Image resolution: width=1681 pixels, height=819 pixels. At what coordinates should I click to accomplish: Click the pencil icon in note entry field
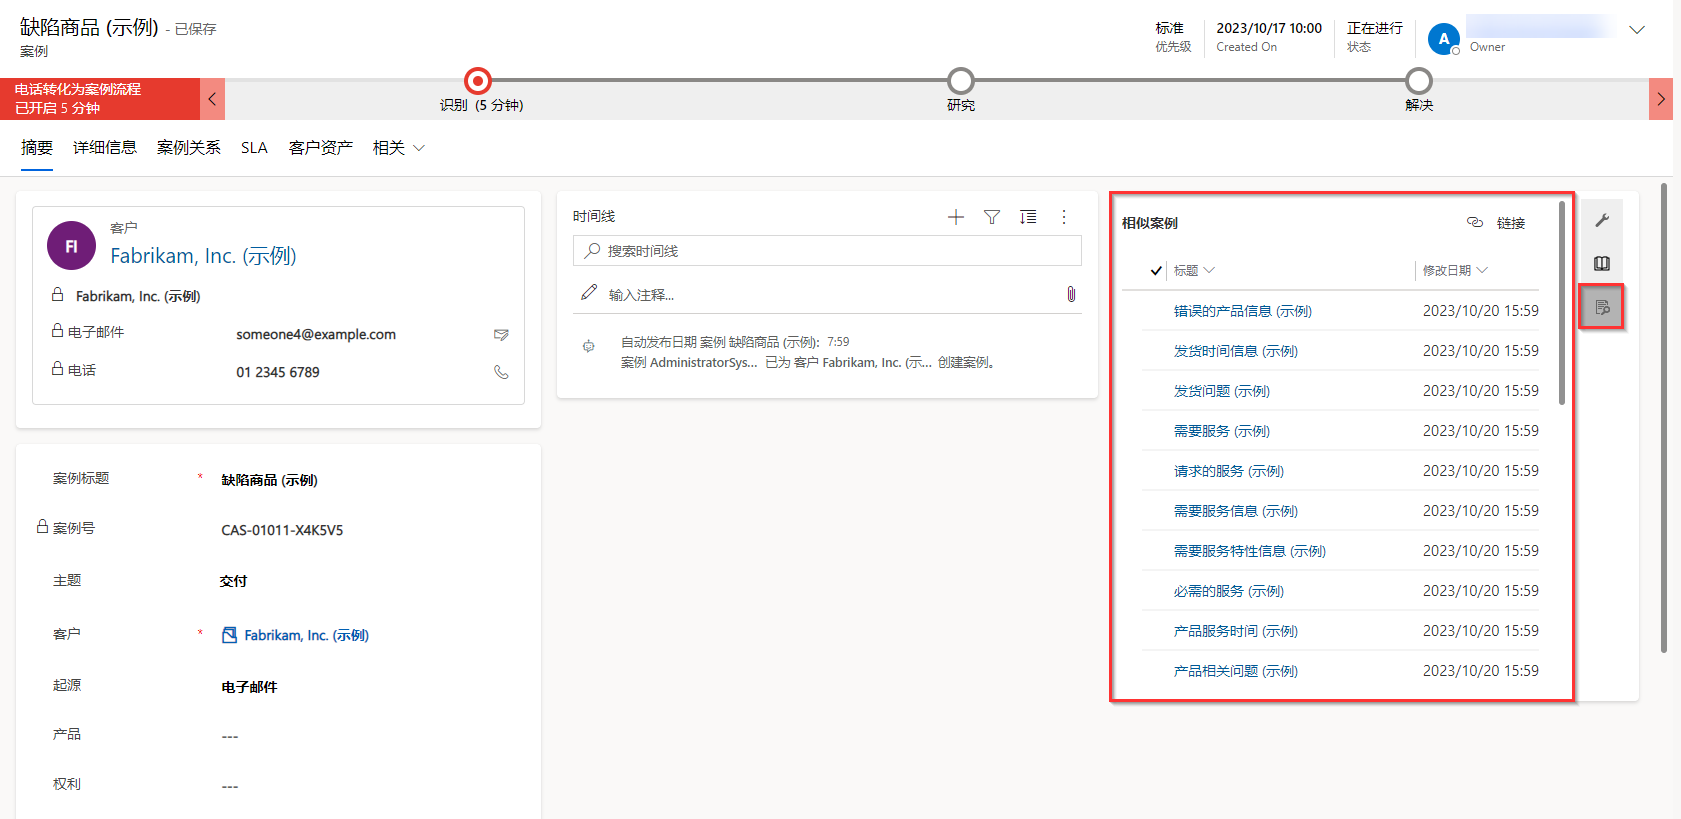point(589,293)
